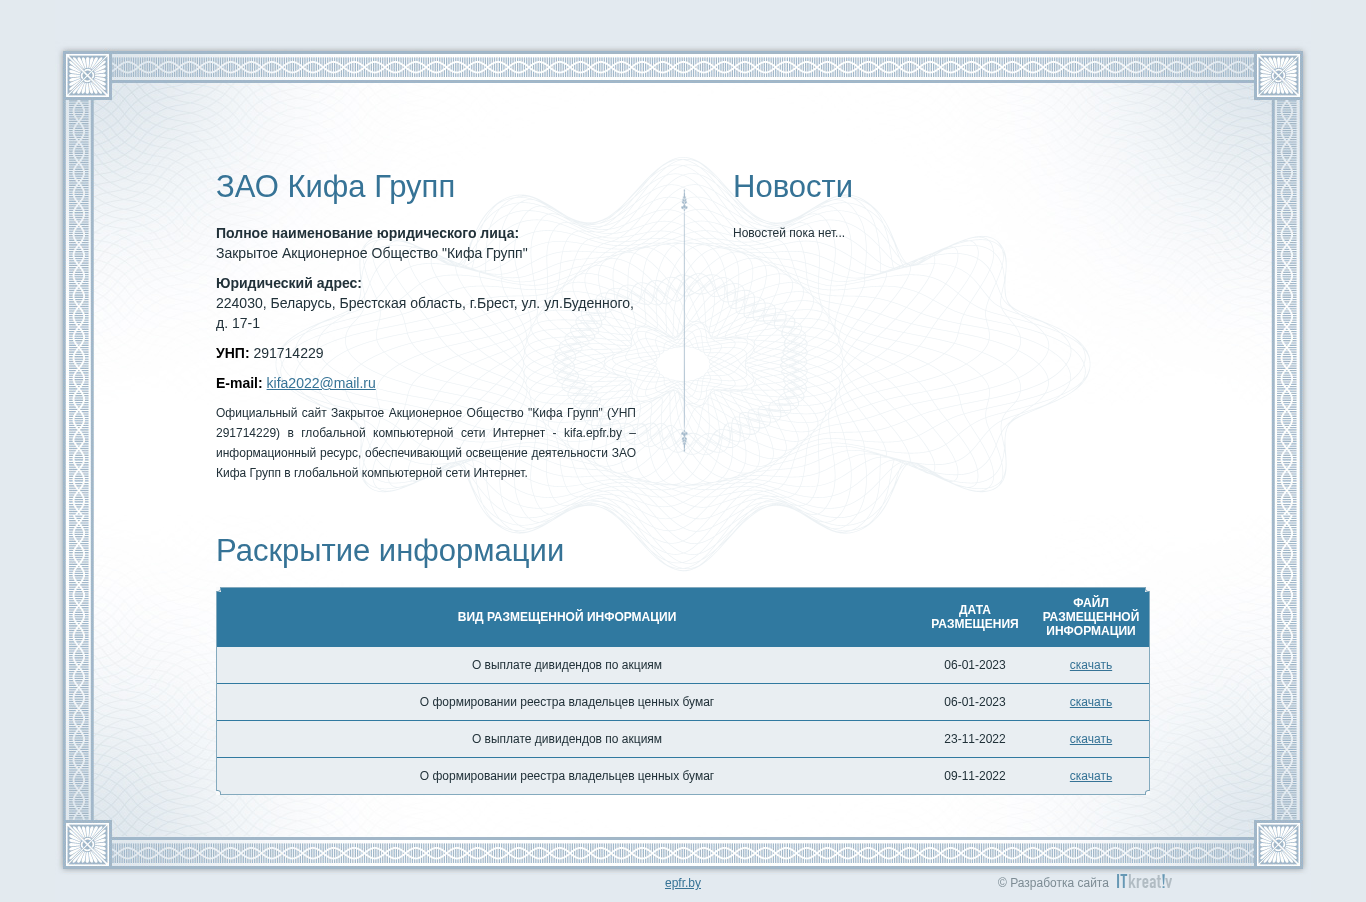1366x902 pixels.
Task: Click the ЗАО Кифа Групп heading
Action: [335, 187]
